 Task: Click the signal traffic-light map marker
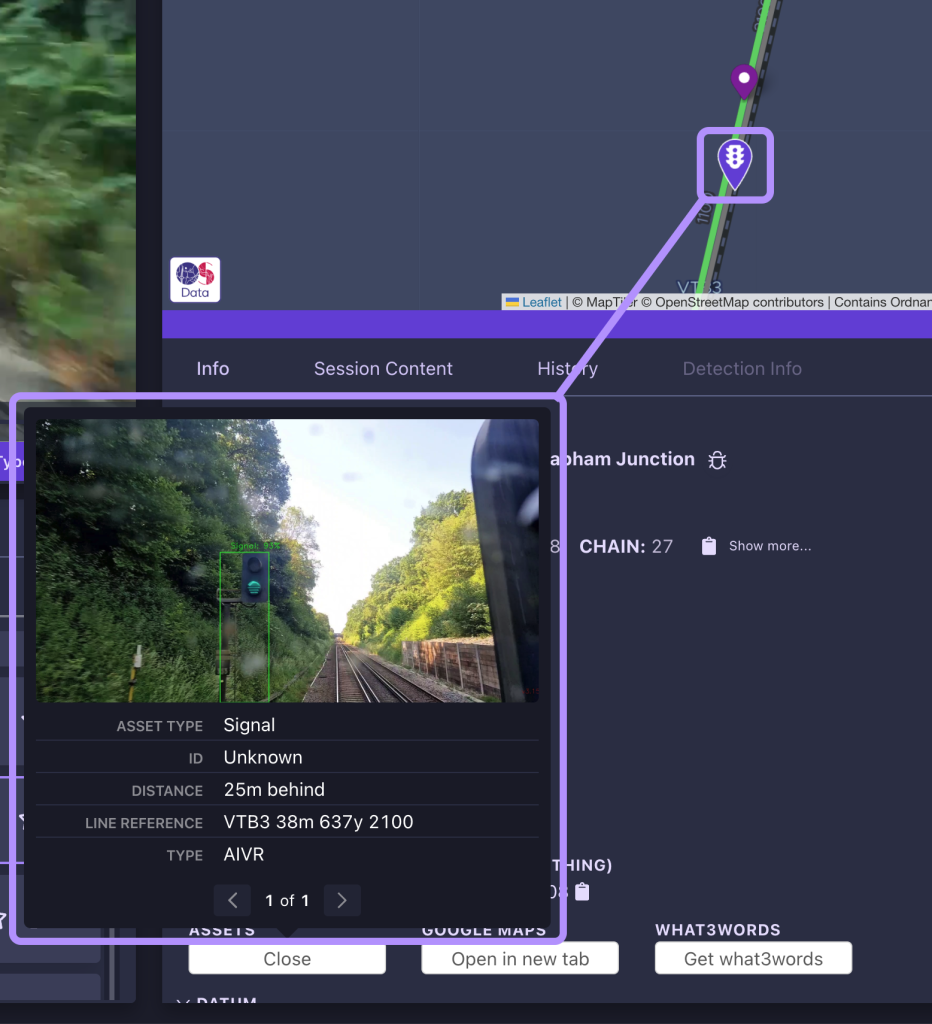[x=735, y=164]
